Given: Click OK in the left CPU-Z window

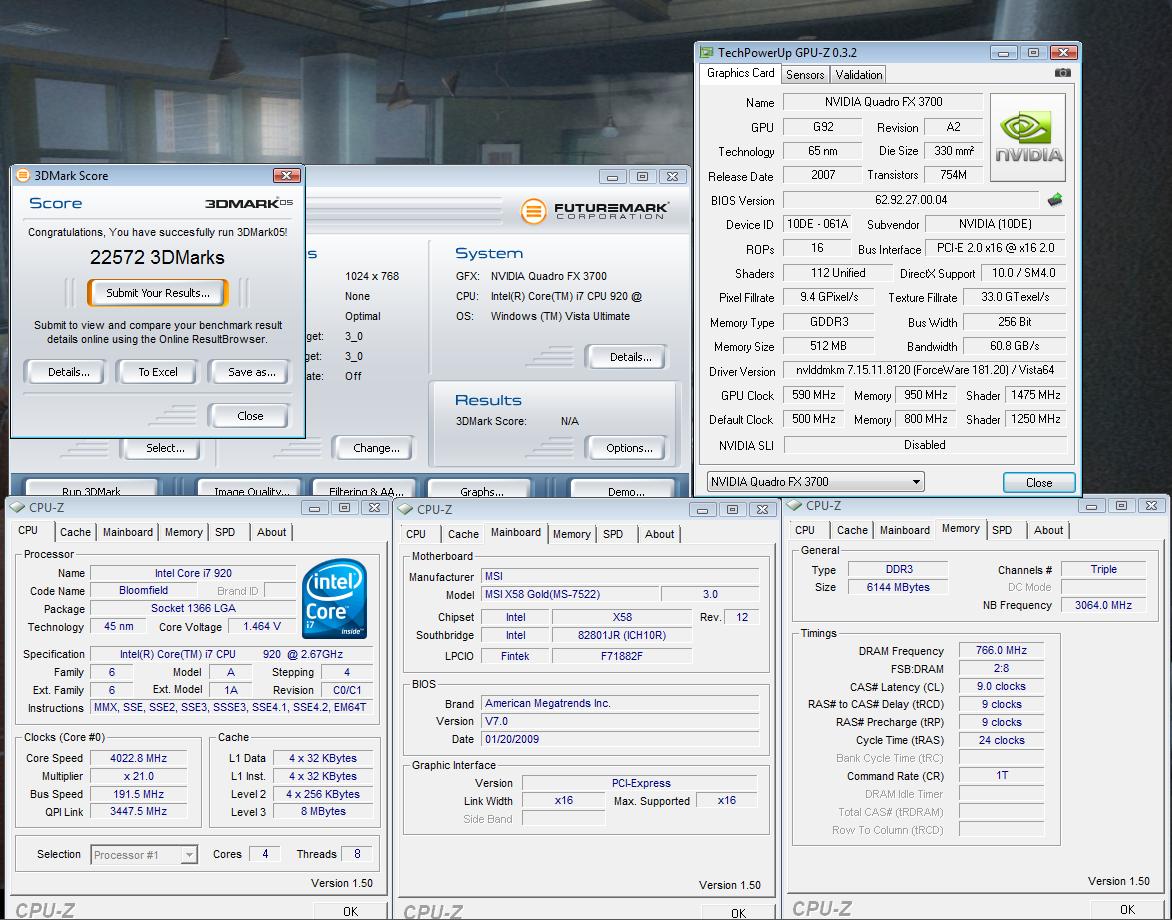Looking at the screenshot, I should [x=350, y=911].
